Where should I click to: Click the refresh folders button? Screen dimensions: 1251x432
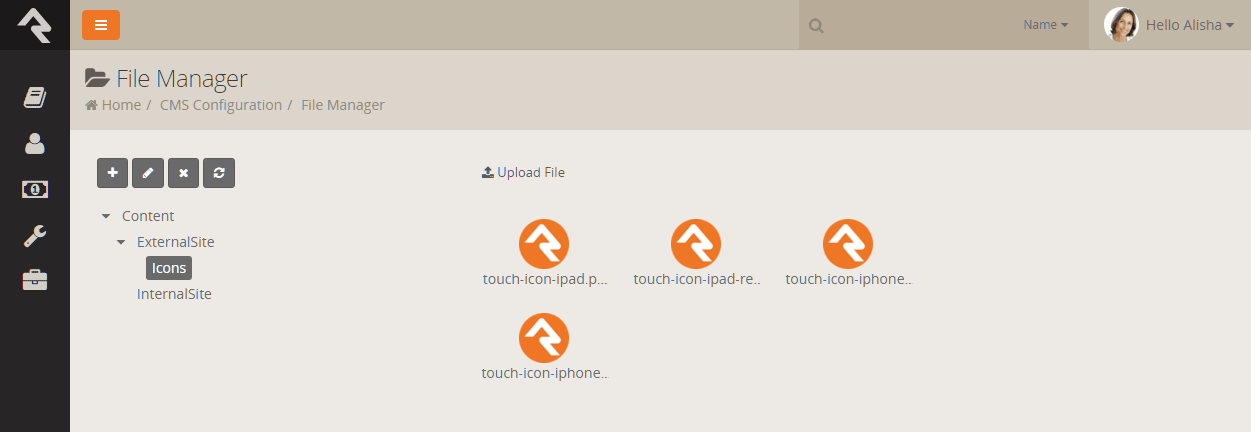coord(219,173)
